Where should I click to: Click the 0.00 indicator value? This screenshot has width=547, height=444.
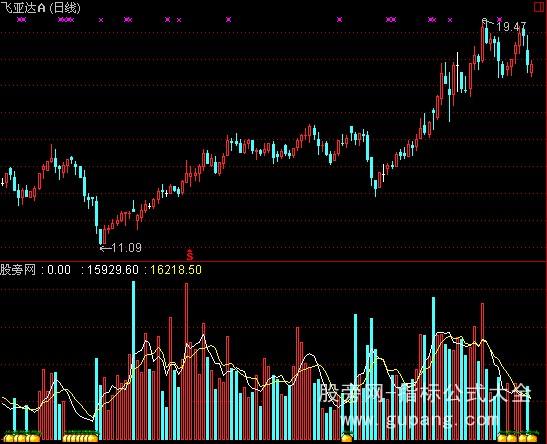(59, 270)
